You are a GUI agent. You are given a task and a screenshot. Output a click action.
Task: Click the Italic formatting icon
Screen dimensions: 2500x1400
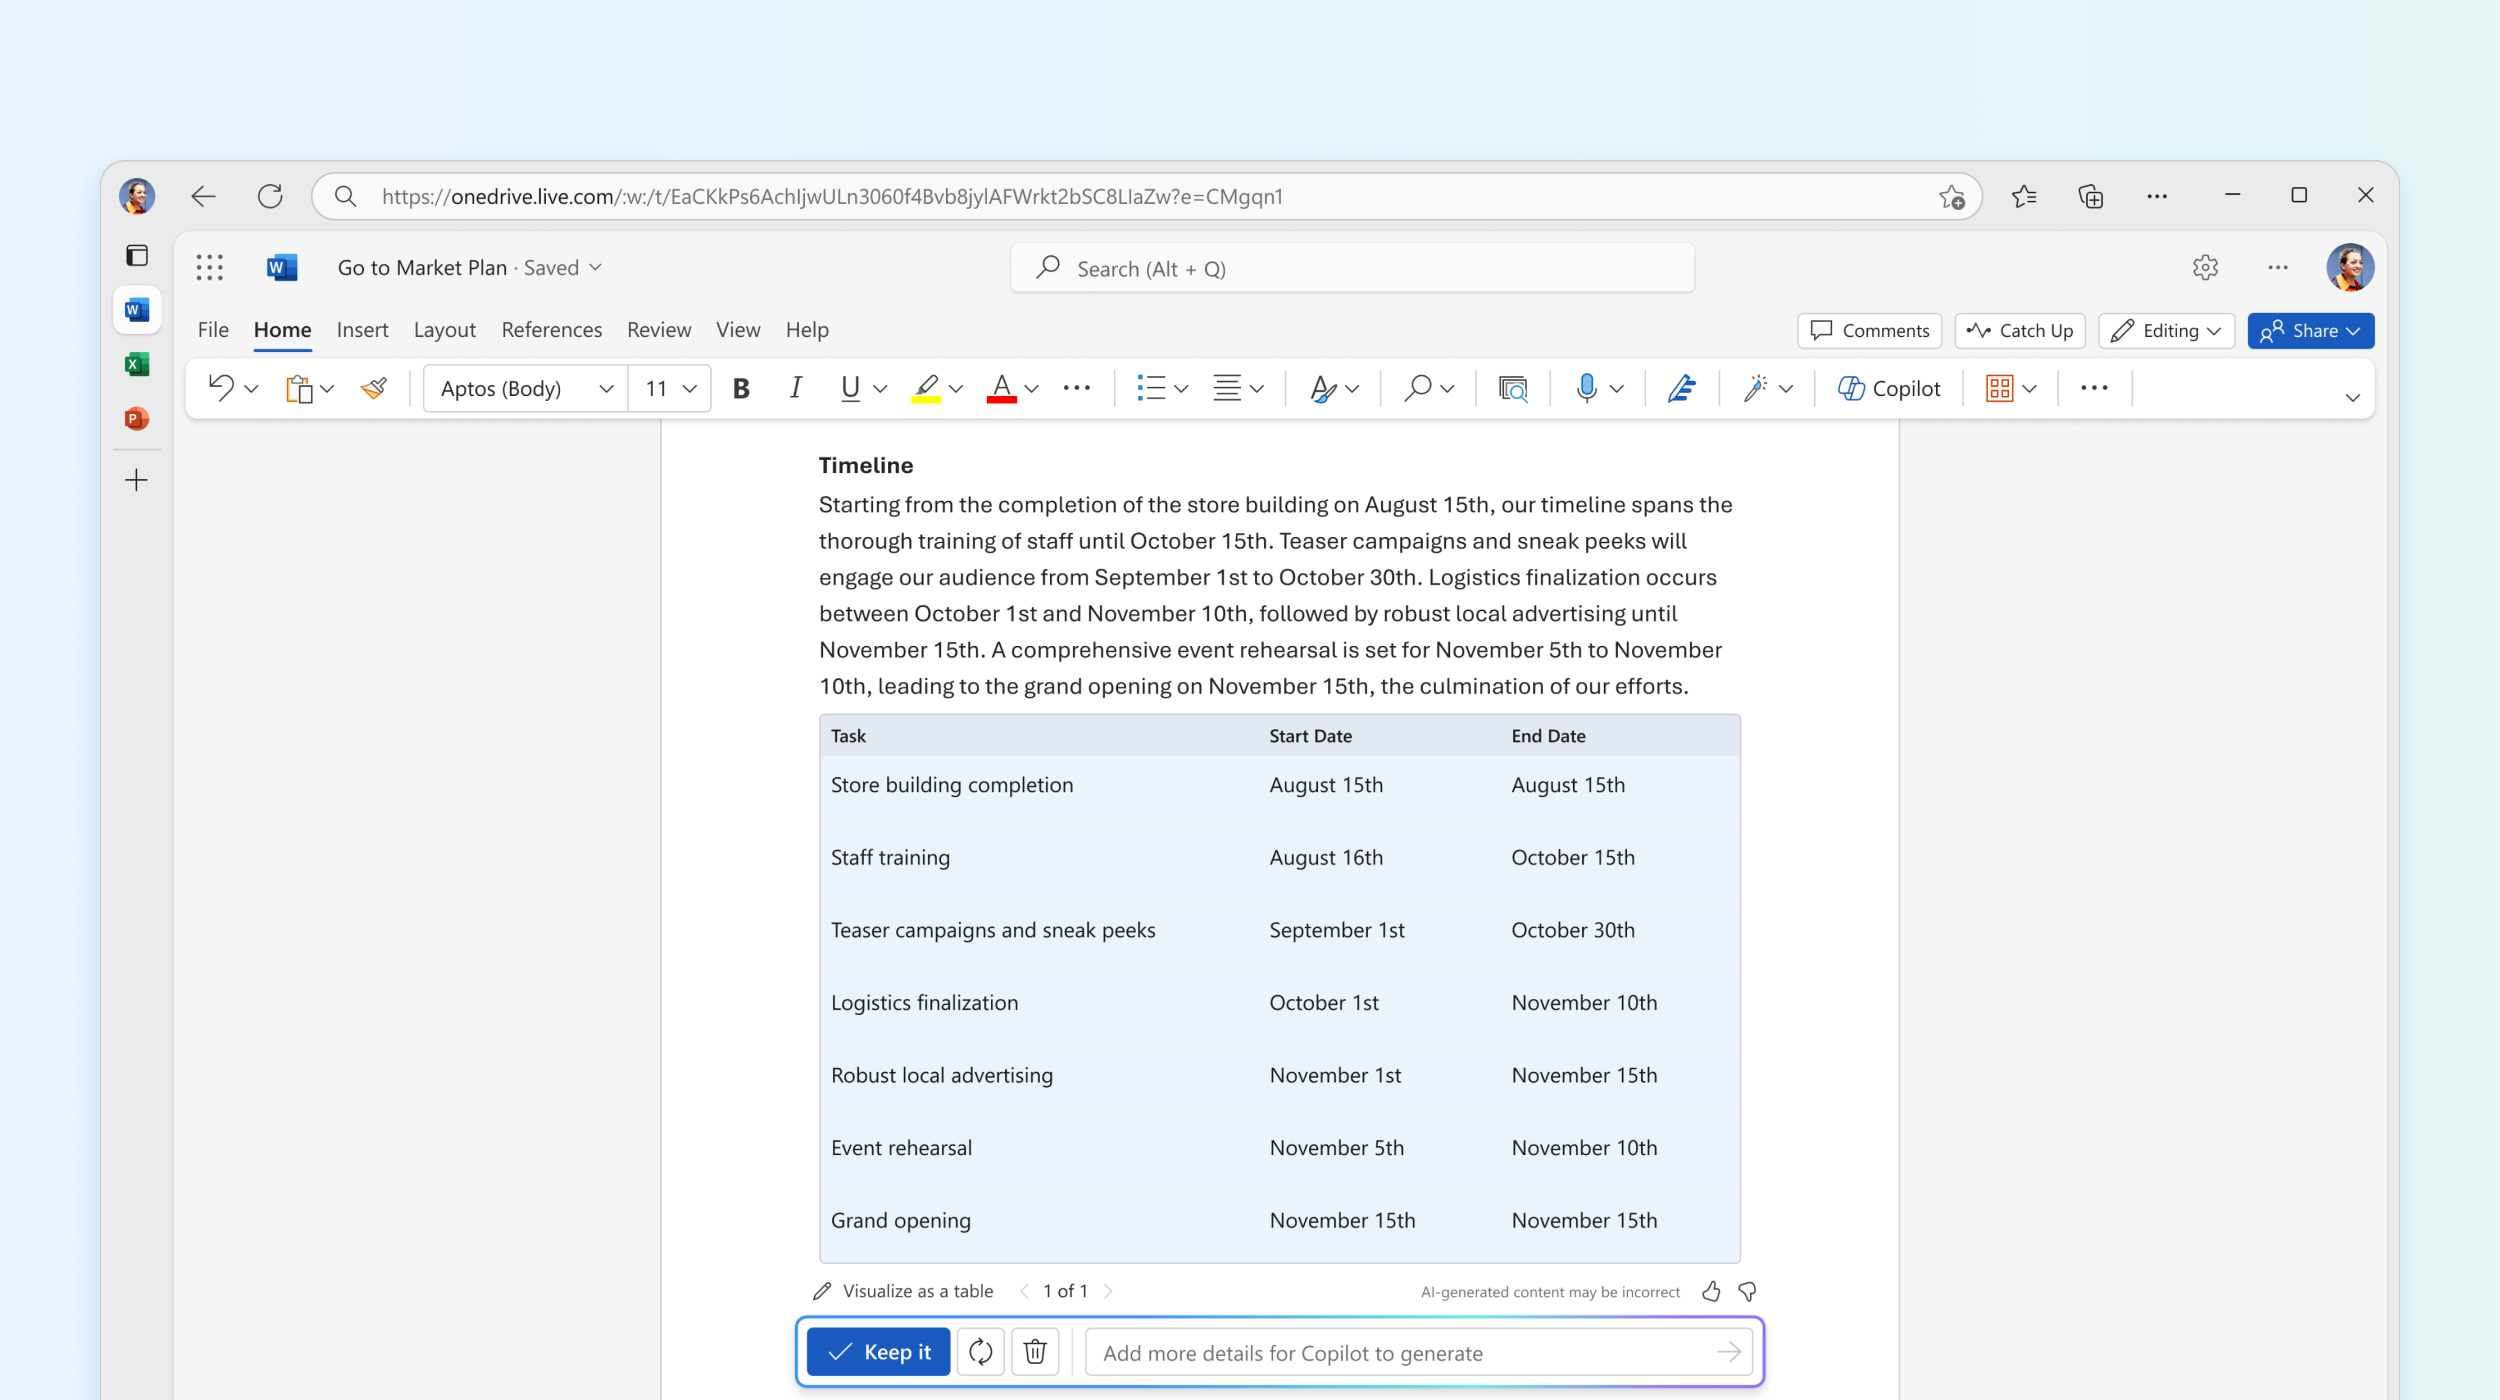click(x=795, y=387)
